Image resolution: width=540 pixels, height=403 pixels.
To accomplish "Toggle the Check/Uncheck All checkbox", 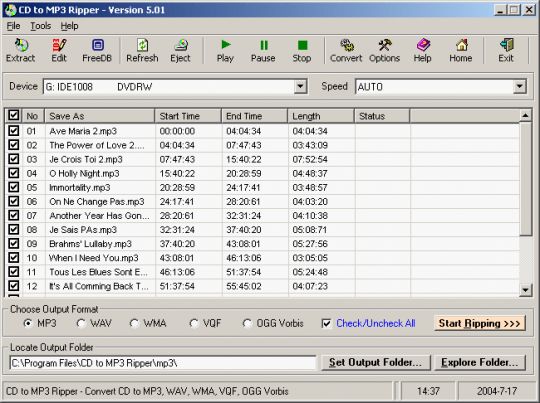I will click(326, 323).
